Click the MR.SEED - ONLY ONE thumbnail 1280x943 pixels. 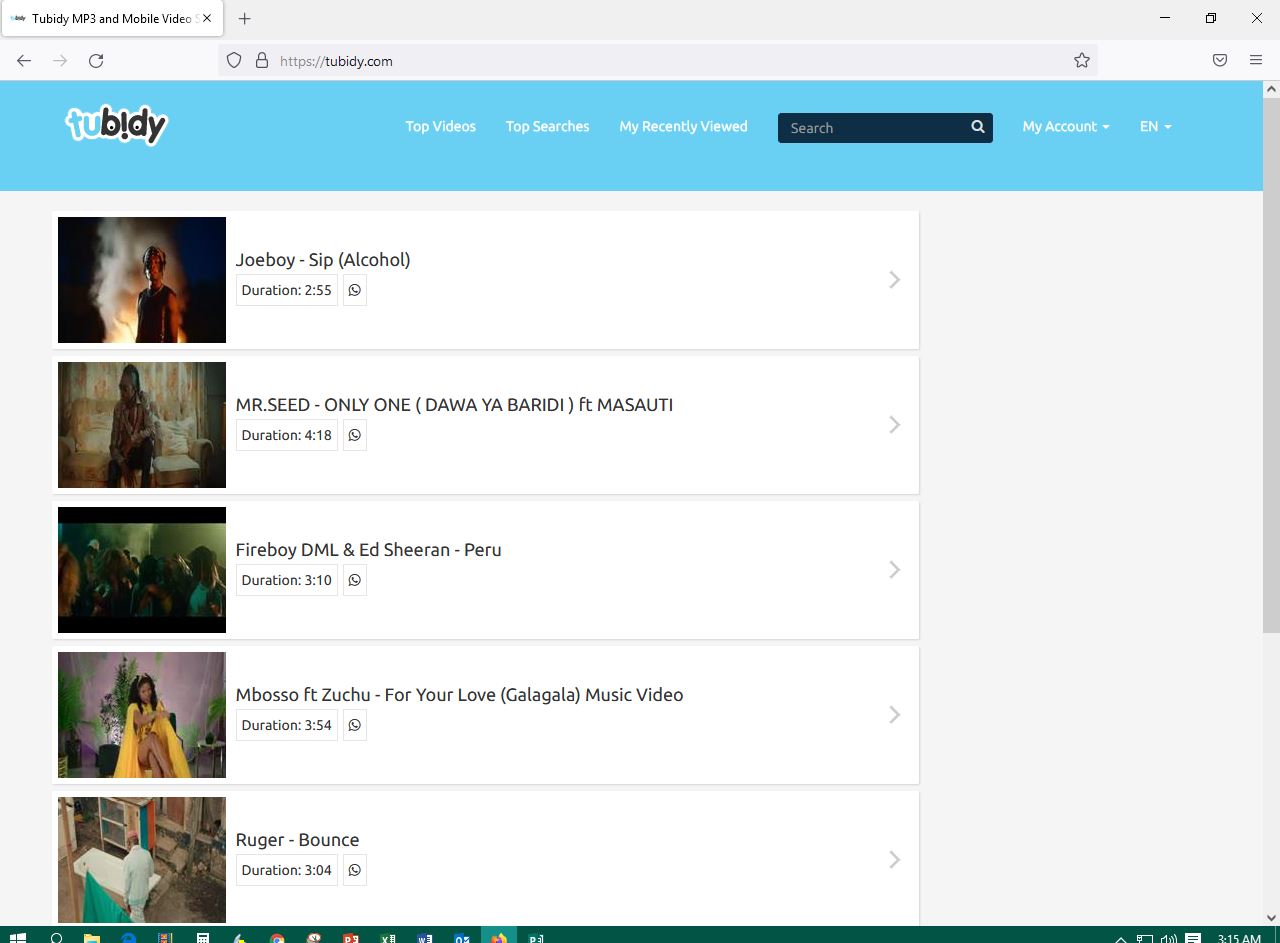click(x=142, y=425)
